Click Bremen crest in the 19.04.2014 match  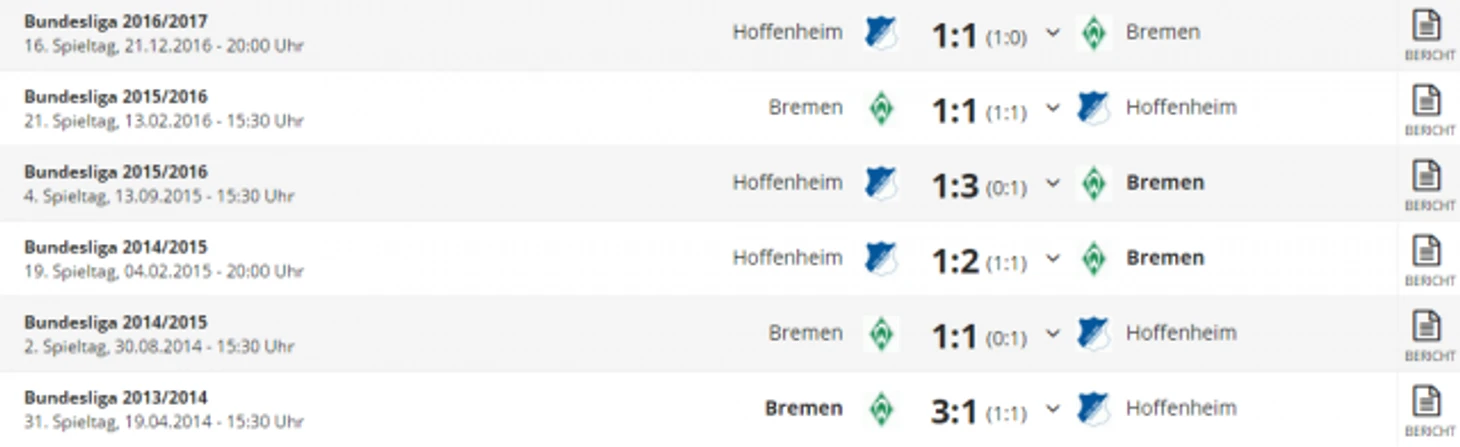pos(881,409)
